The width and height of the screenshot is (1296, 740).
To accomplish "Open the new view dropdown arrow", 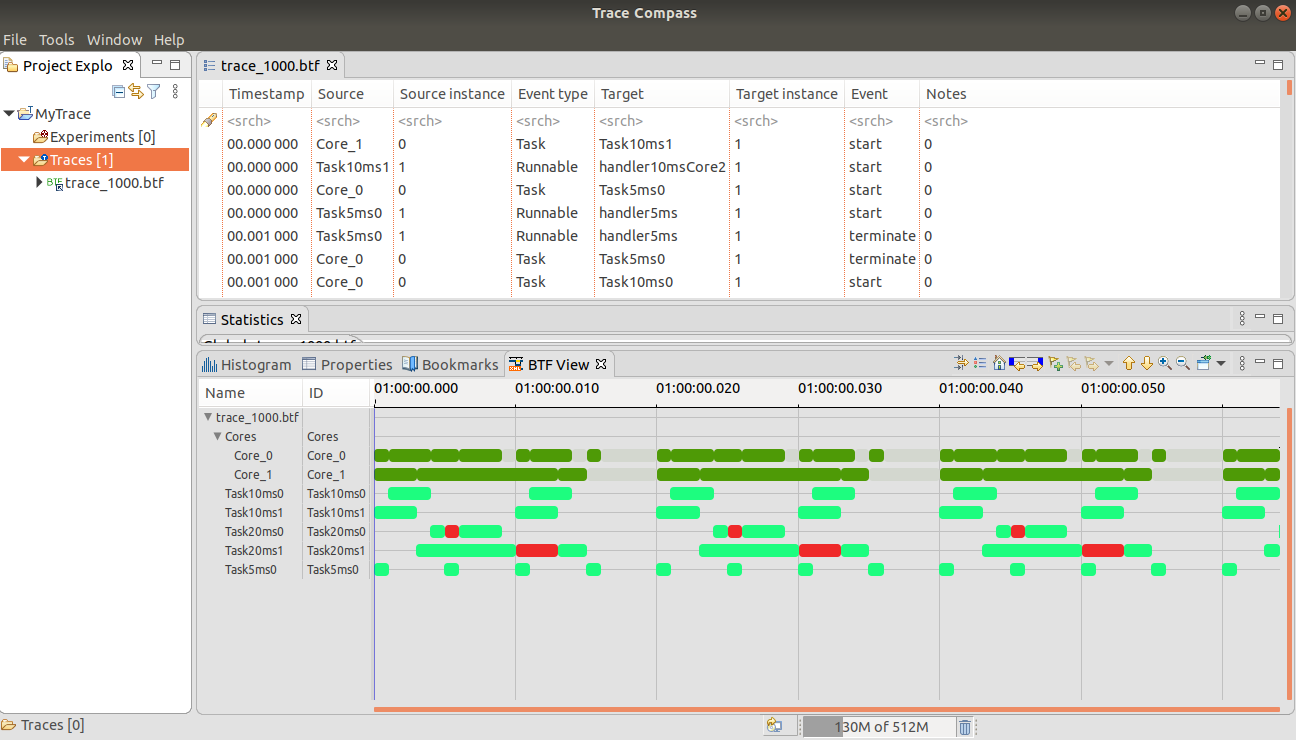I will click(1221, 363).
